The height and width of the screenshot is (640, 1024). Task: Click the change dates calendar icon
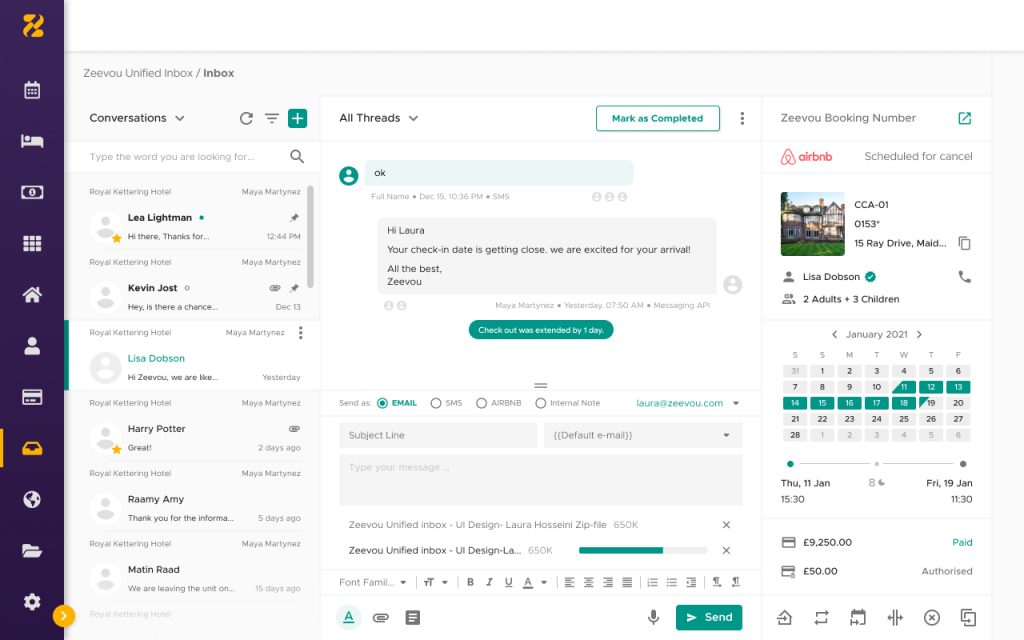pyautogui.click(x=858, y=618)
